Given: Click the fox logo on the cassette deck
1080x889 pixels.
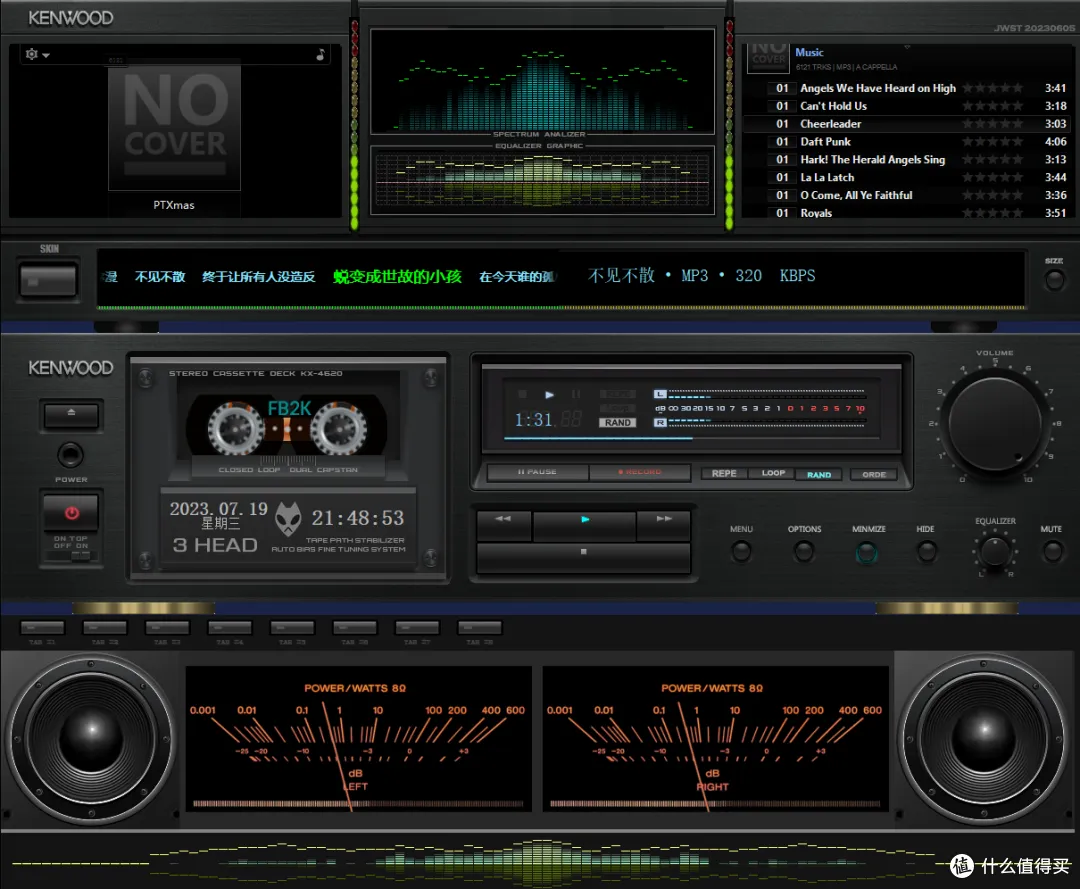Looking at the screenshot, I should click(x=289, y=519).
